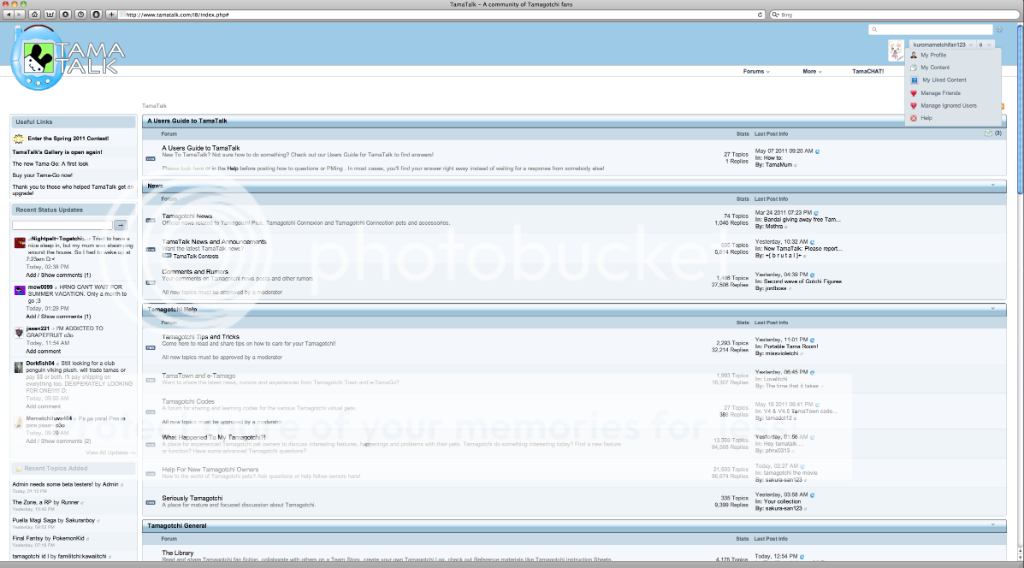Go back with the browser back arrow

point(8,14)
